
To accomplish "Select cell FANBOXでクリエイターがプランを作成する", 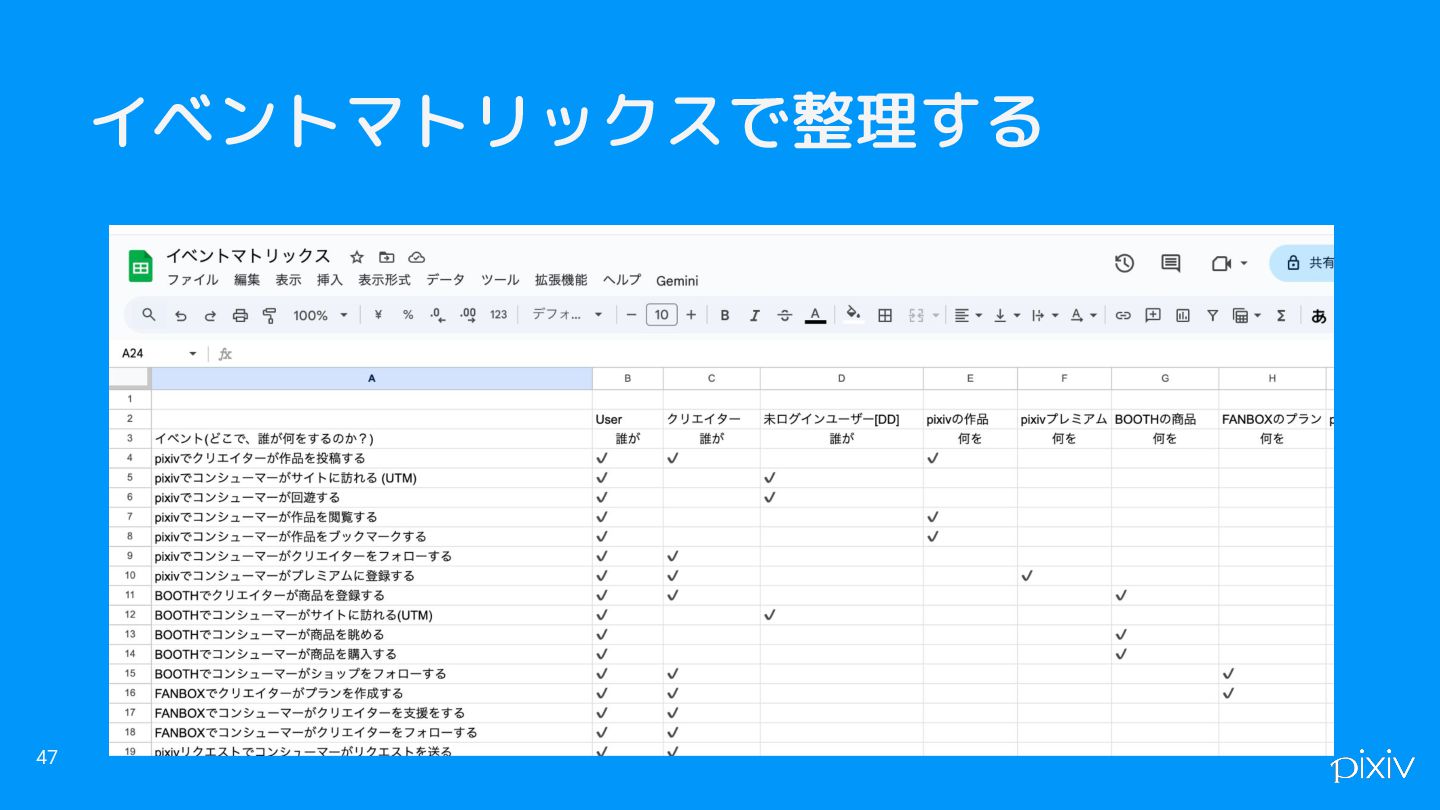I will click(x=371, y=693).
